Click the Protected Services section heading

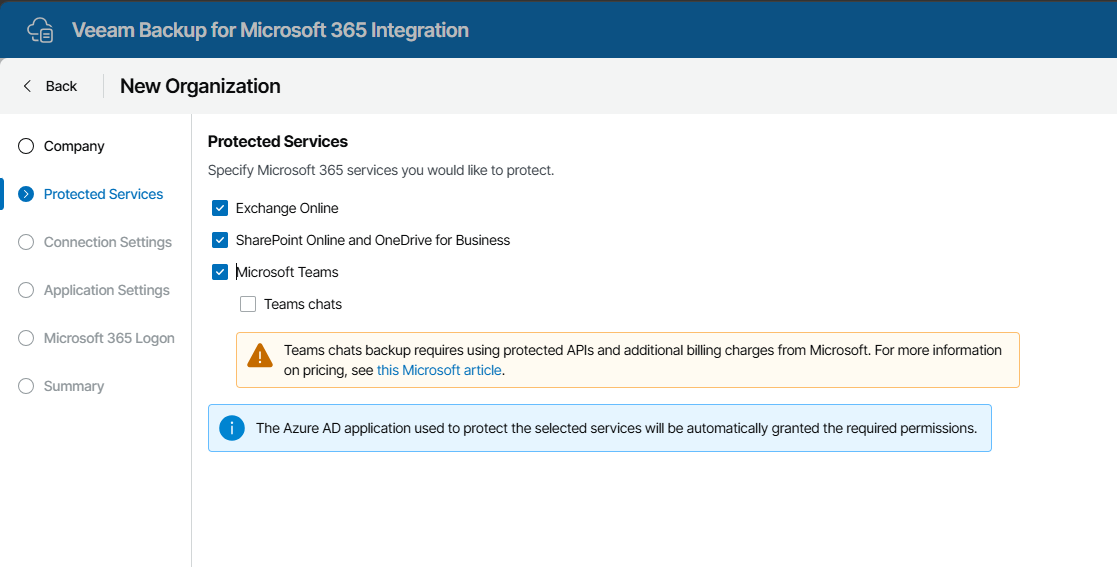point(278,142)
